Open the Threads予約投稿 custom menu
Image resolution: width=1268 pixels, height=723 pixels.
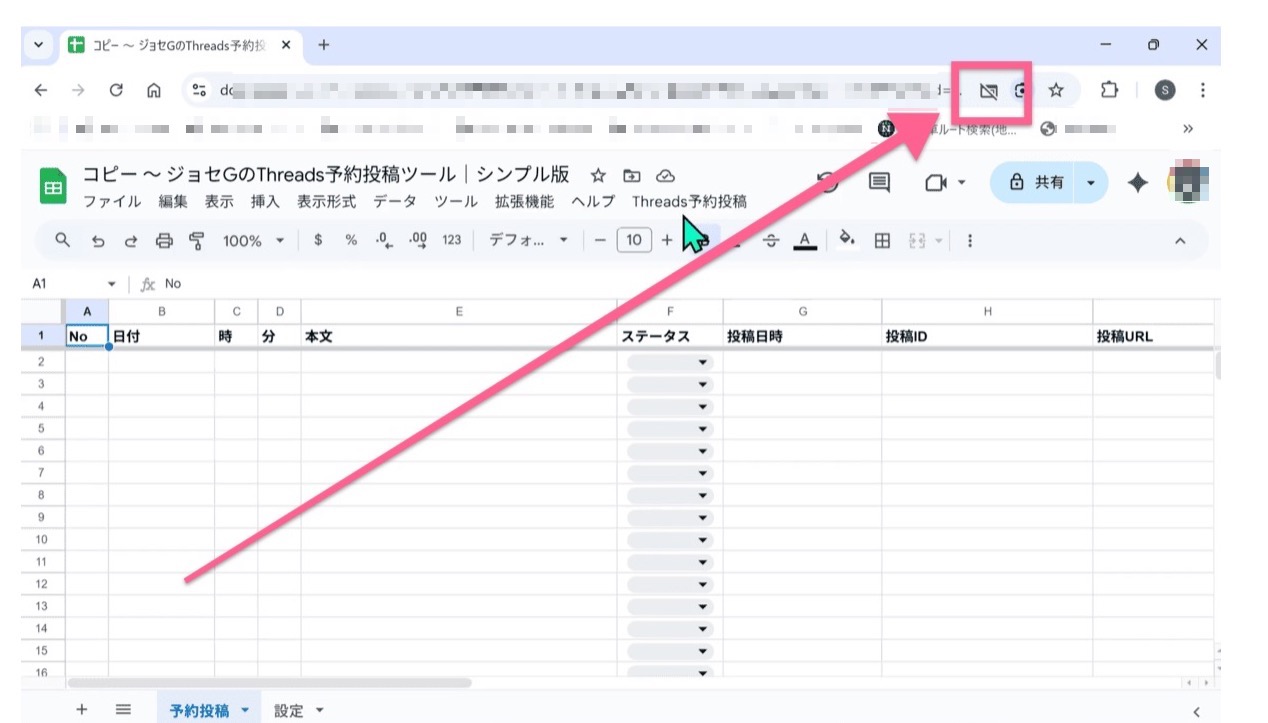pyautogui.click(x=689, y=201)
